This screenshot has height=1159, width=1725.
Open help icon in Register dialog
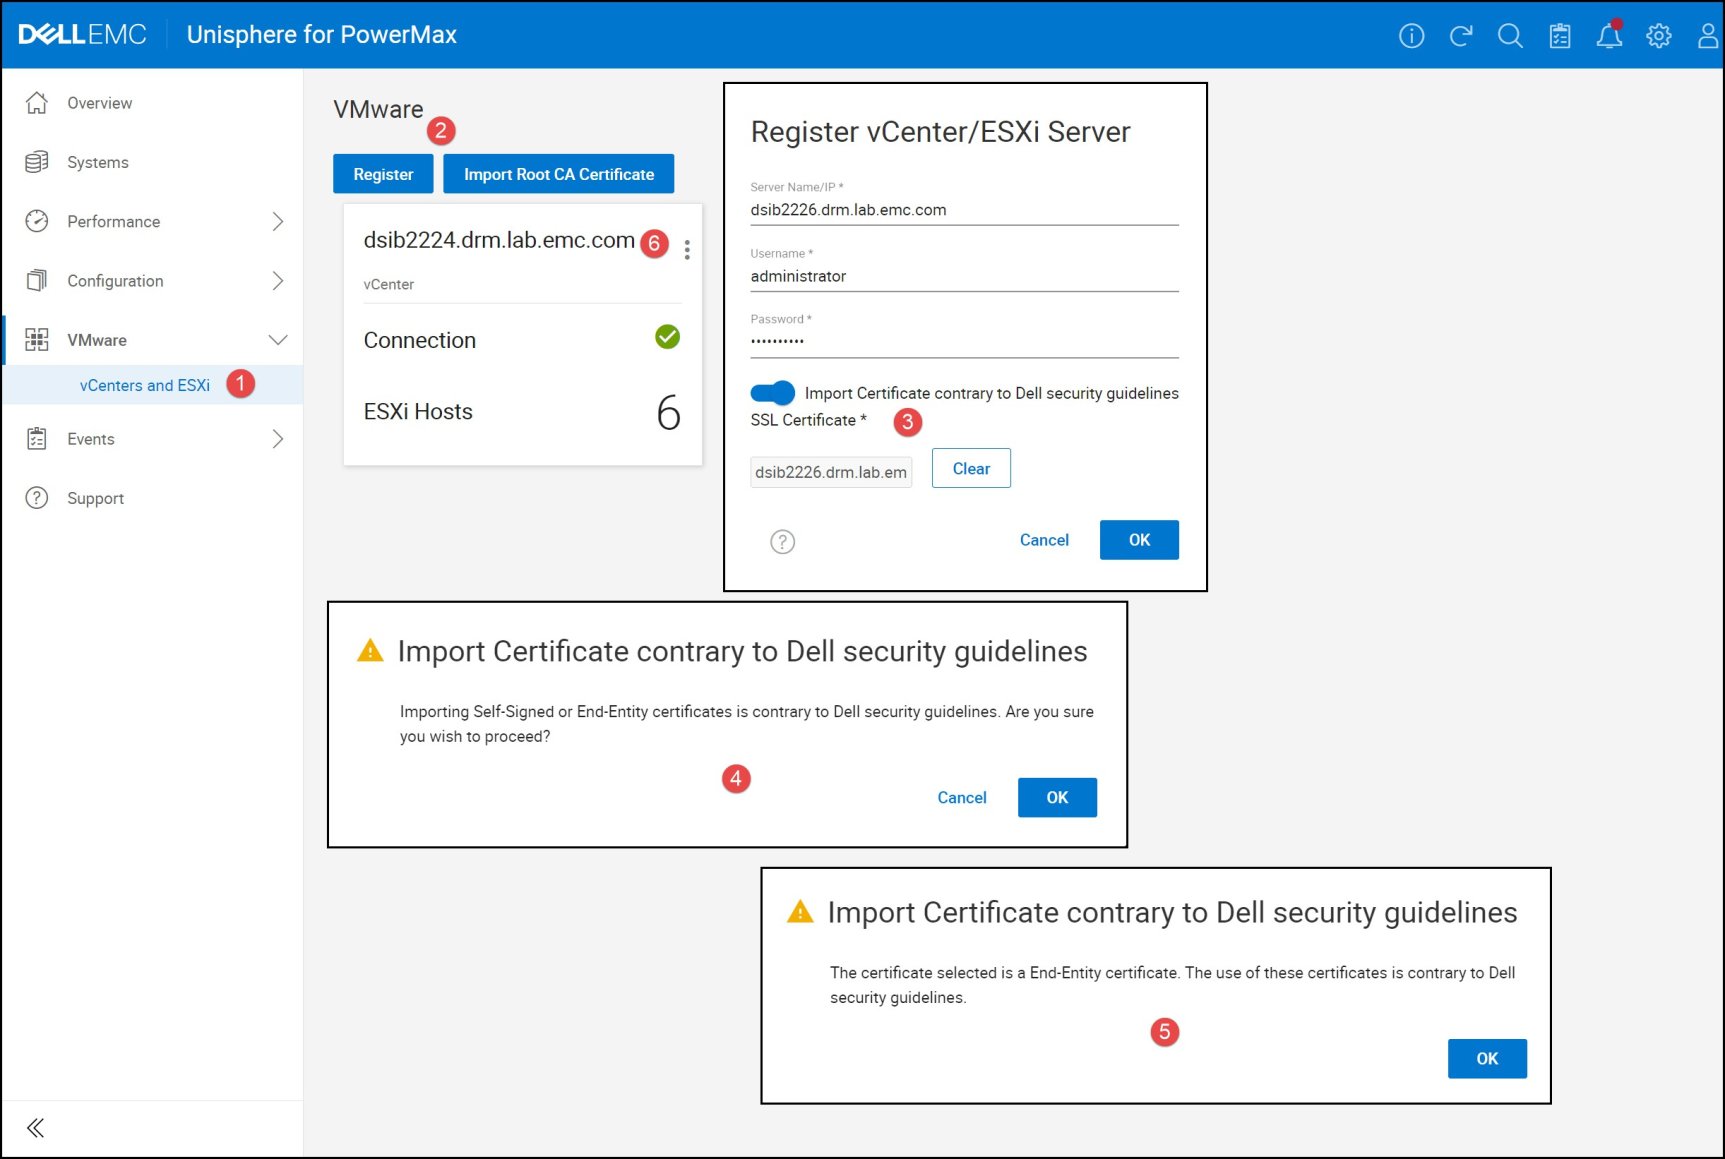pos(782,542)
